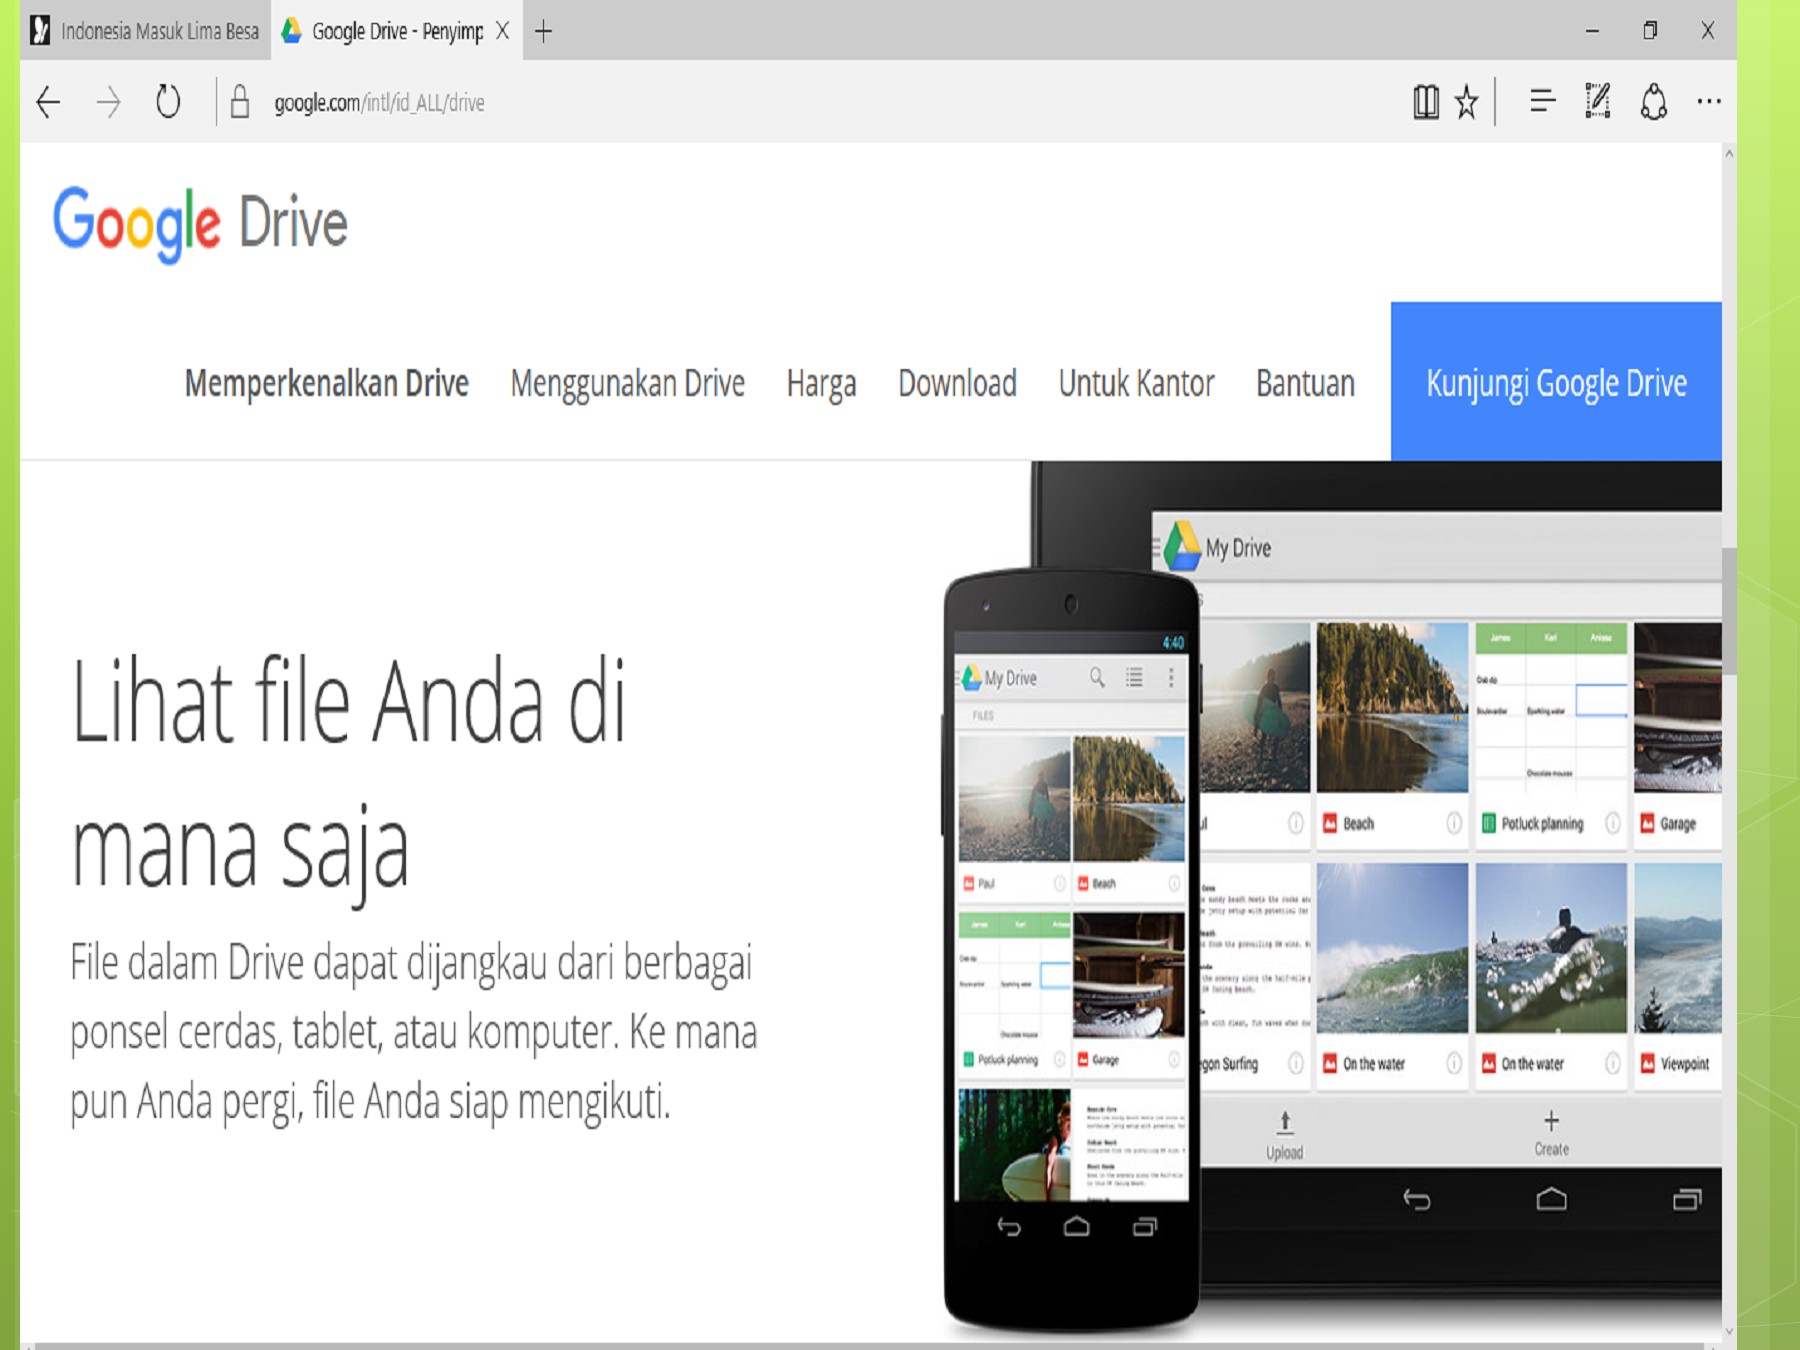Viewport: 1800px width, 1350px height.
Task: Open the Share panel icon
Action: 1654,101
